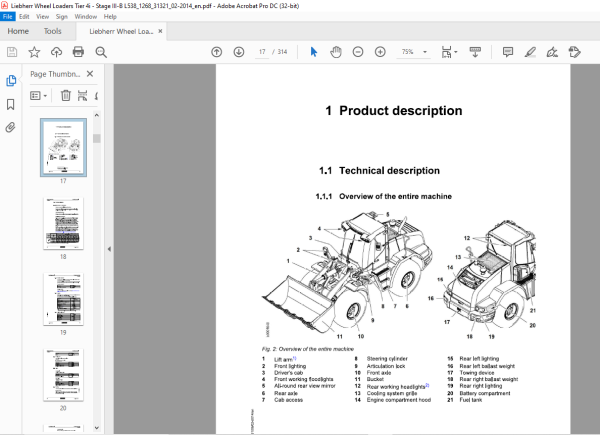Collapse the navigation pane with the arrow
600x435 pixels.
pyautogui.click(x=109, y=249)
